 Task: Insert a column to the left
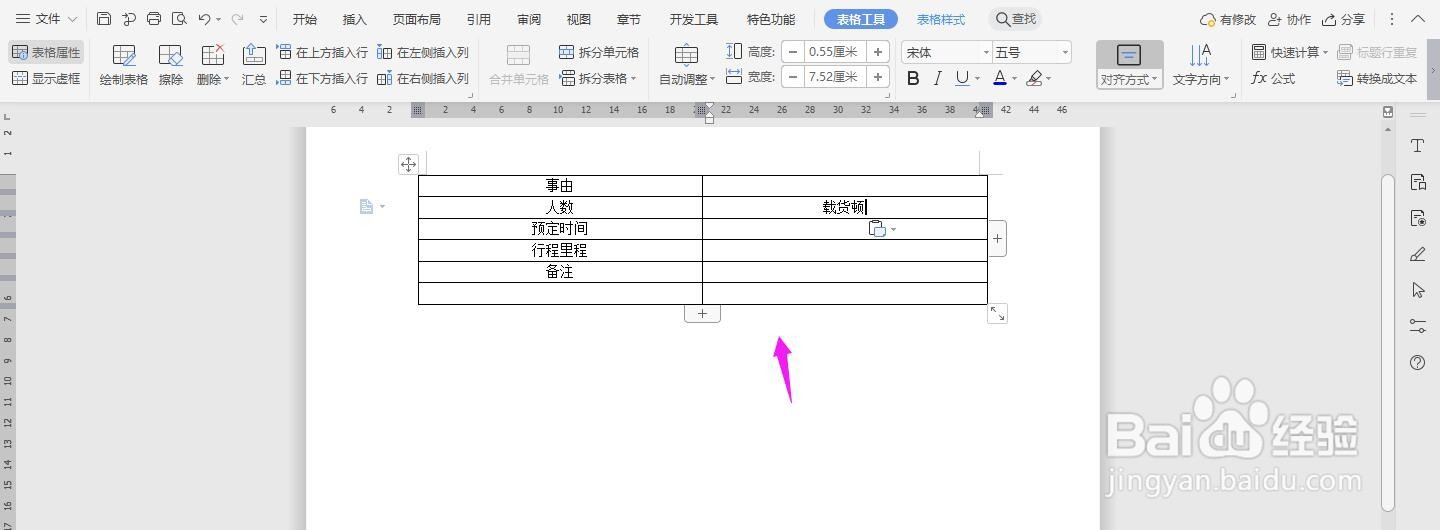click(423, 52)
